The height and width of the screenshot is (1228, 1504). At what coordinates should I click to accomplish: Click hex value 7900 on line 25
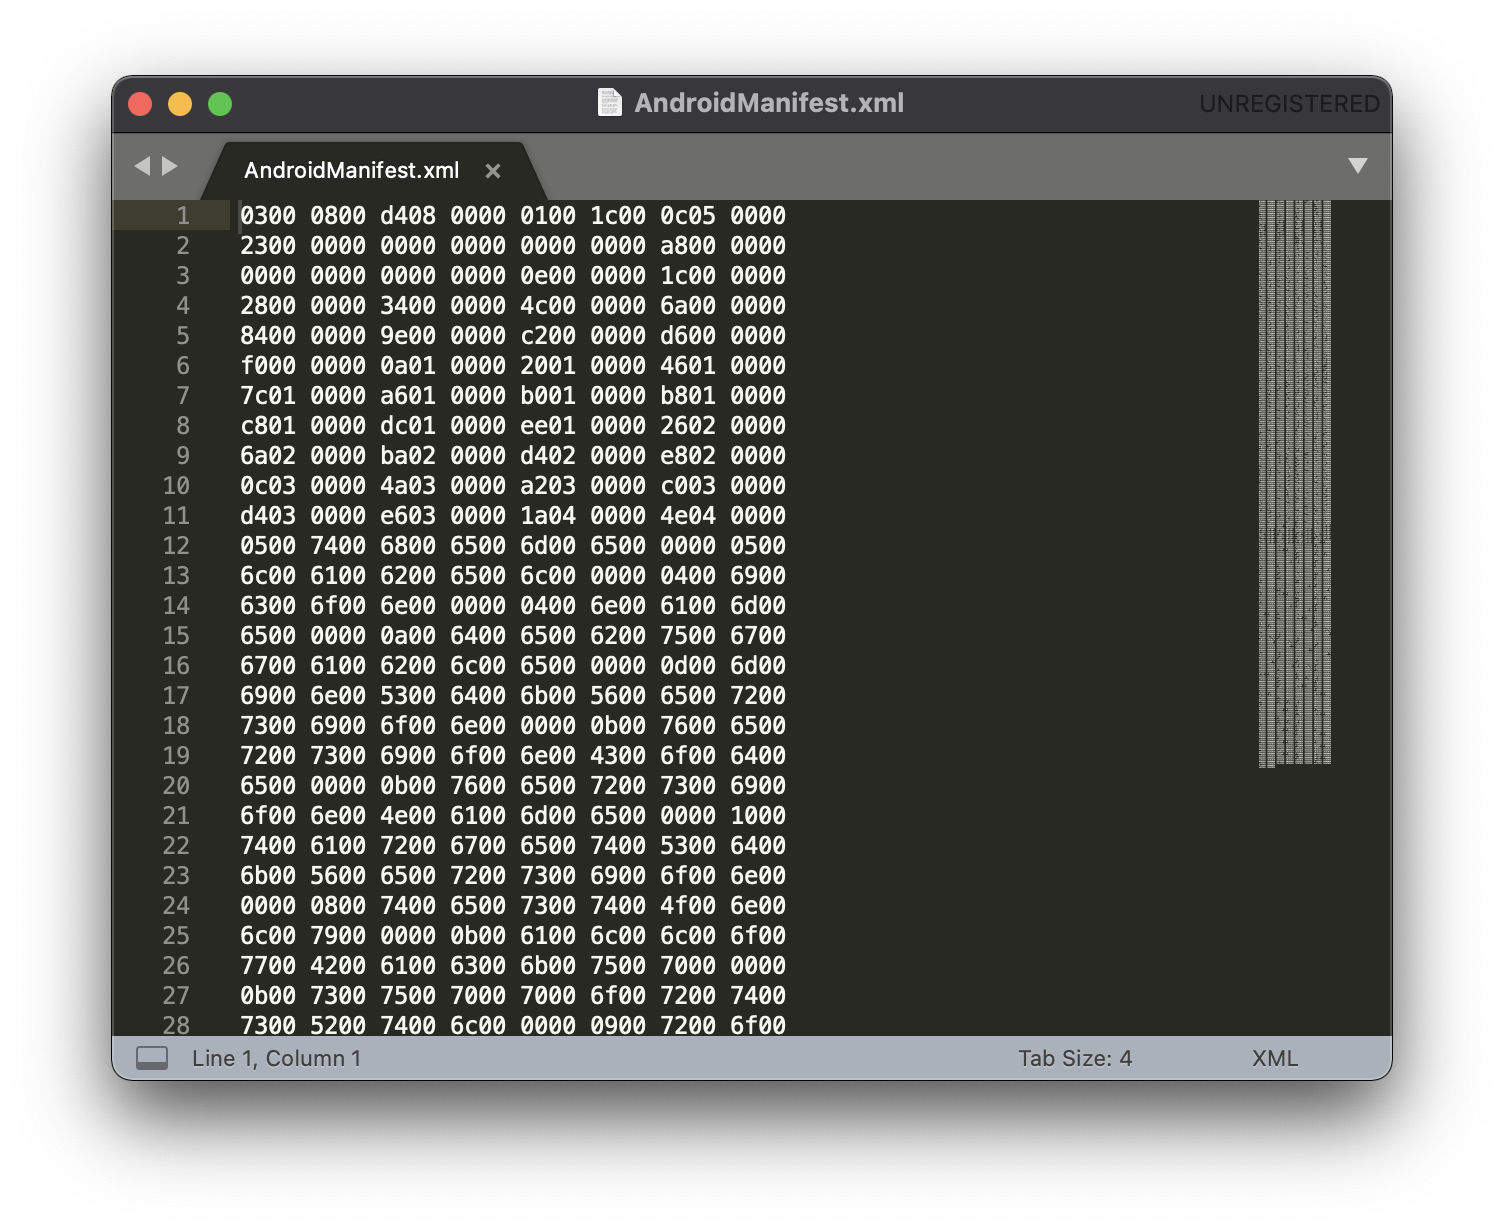click(338, 935)
